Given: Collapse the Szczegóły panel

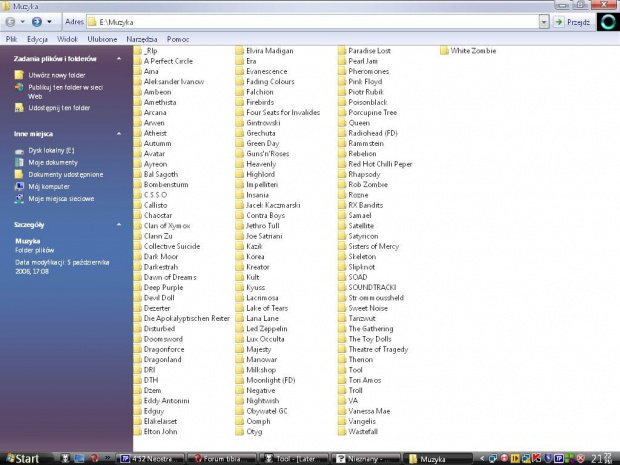Looking at the screenshot, I should click(x=119, y=225).
